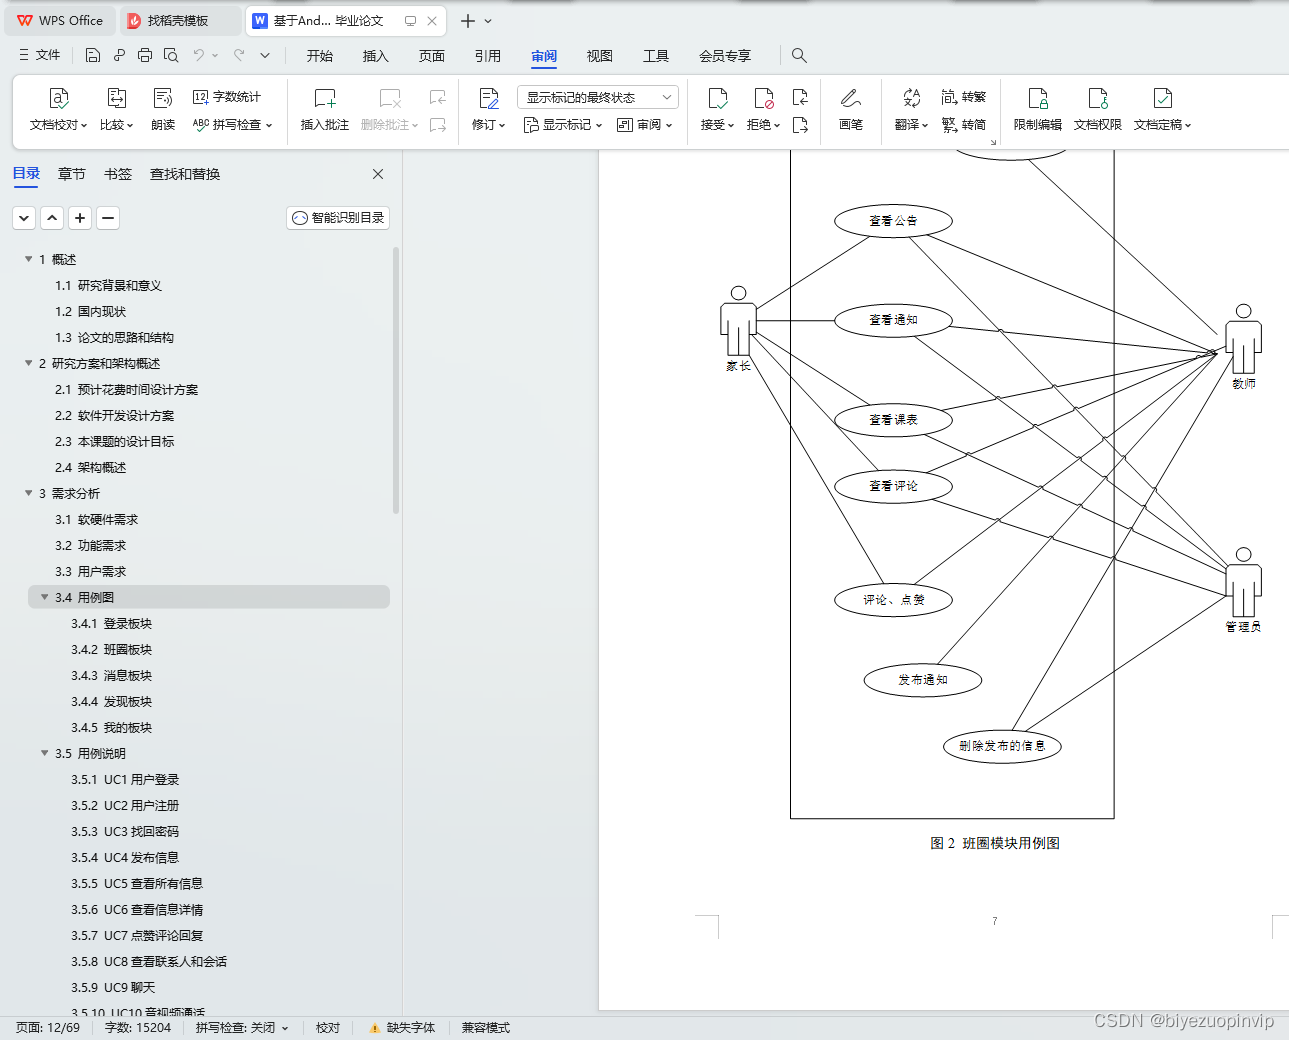1289x1040 pixels.
Task: Collapse the 3 需求分析 section
Action: (28, 493)
